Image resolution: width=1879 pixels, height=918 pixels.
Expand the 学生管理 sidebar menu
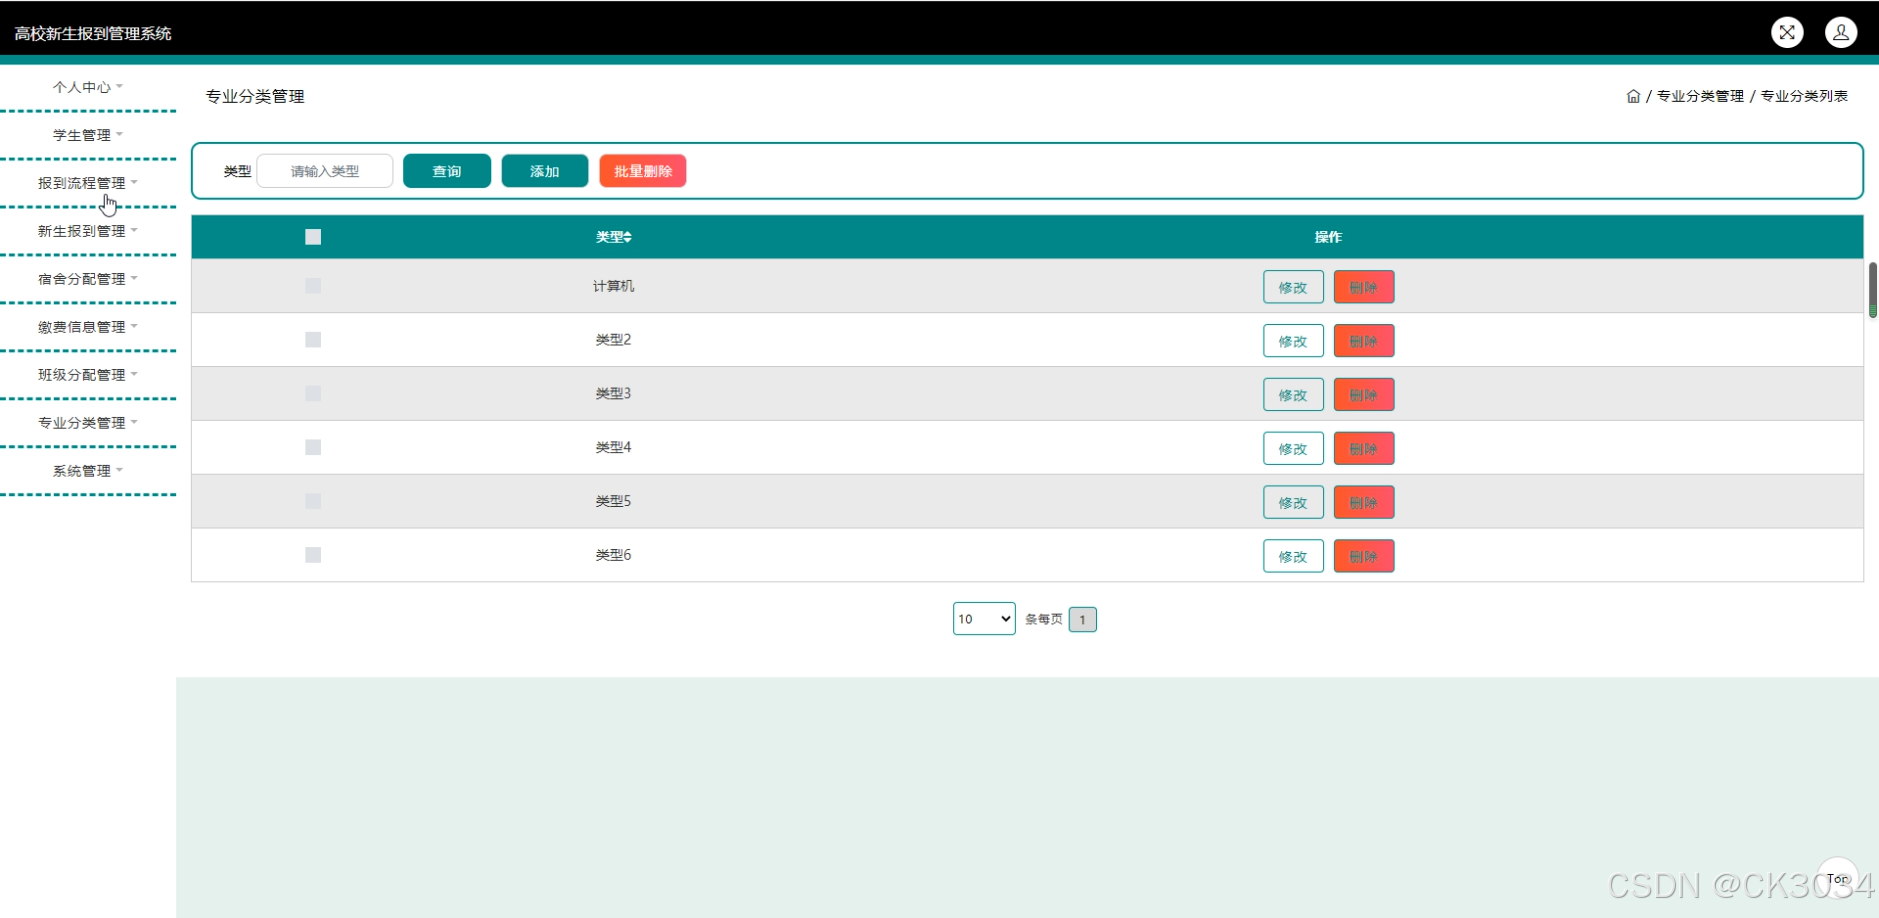pos(88,135)
